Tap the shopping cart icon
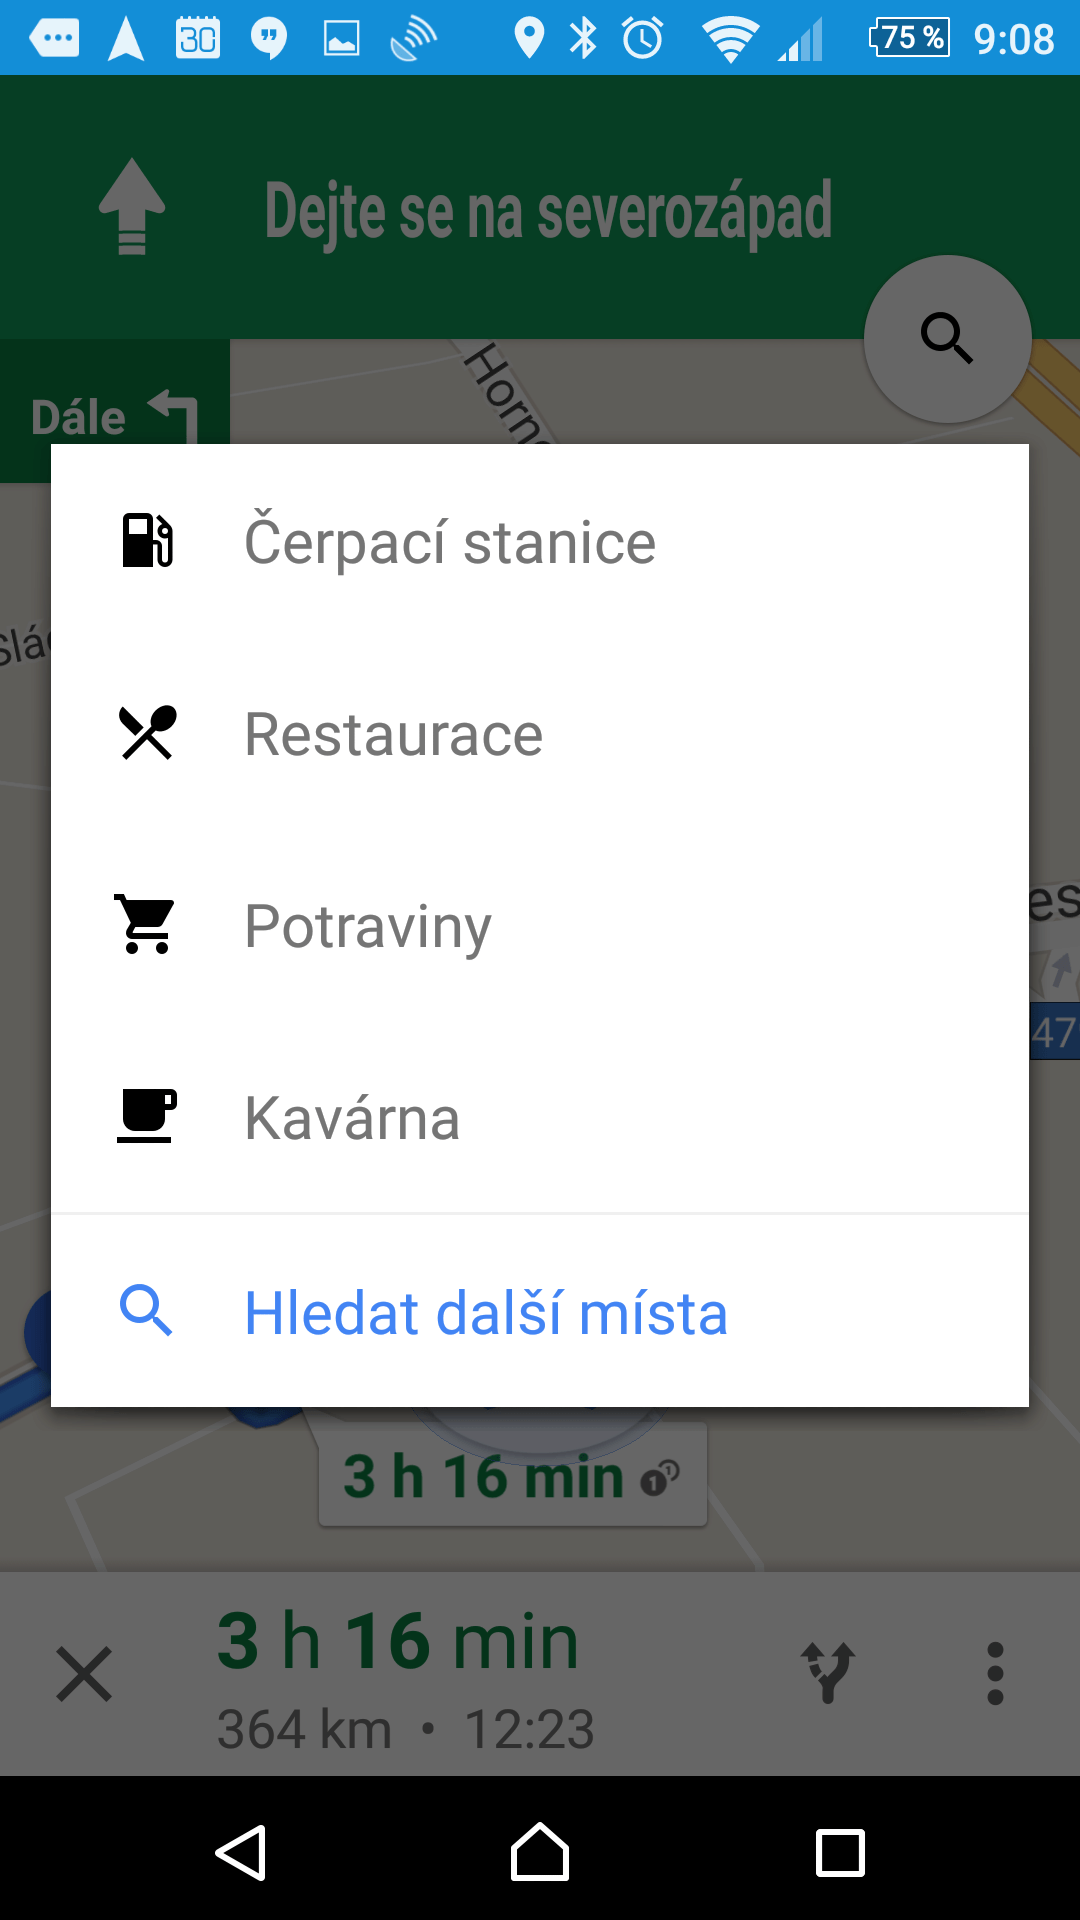The height and width of the screenshot is (1920, 1080). pyautogui.click(x=146, y=924)
